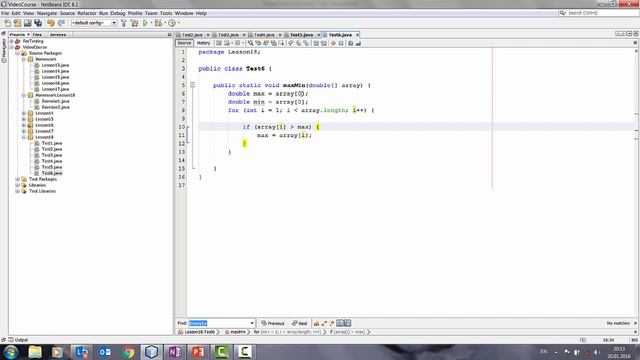The width and height of the screenshot is (640, 360).
Task: Switch to the Services panel tab
Action: (58, 35)
